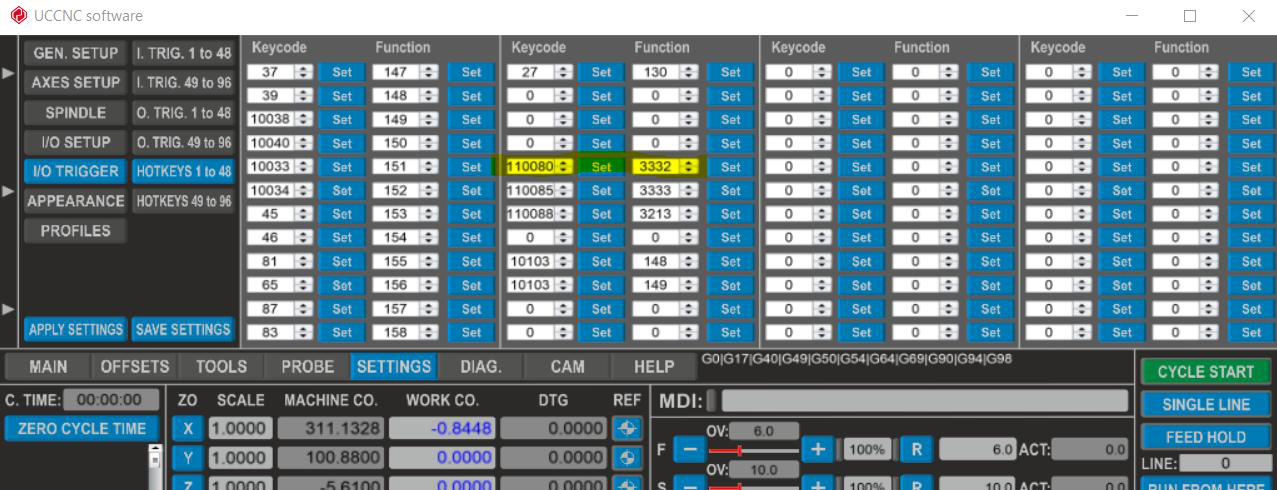Adjust spinner arrows of keycode 37 field
The width and height of the screenshot is (1277, 490).
click(303, 72)
